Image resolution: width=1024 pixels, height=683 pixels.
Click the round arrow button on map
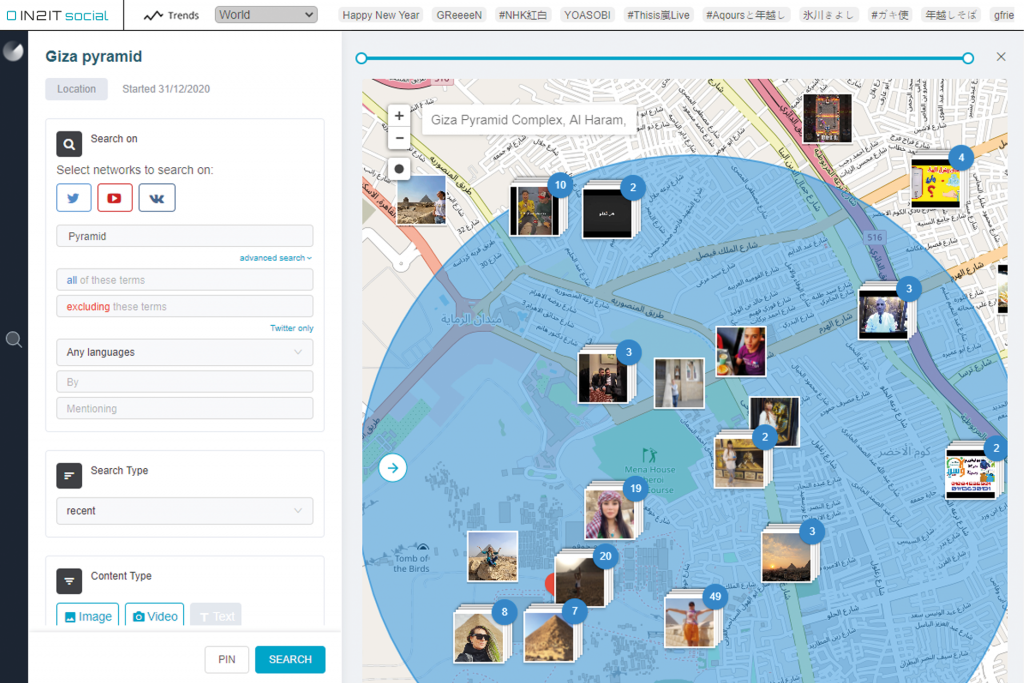(x=393, y=467)
